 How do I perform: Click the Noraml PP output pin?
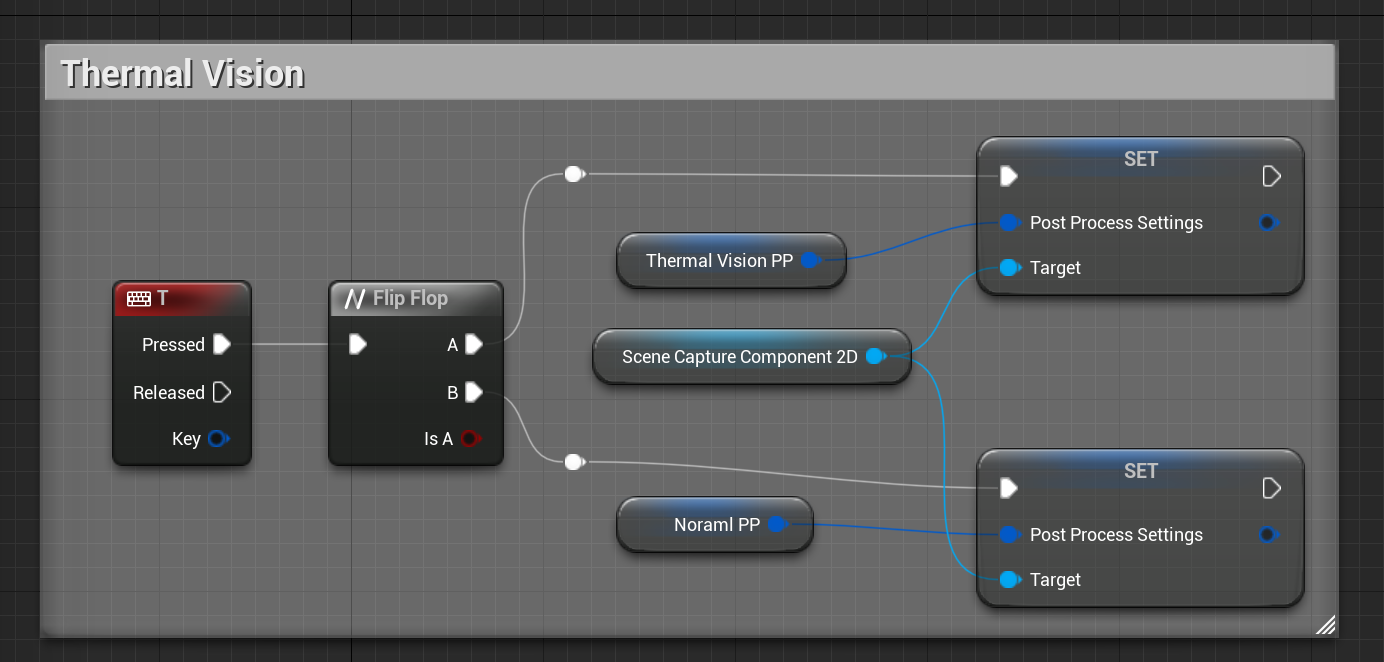click(778, 524)
